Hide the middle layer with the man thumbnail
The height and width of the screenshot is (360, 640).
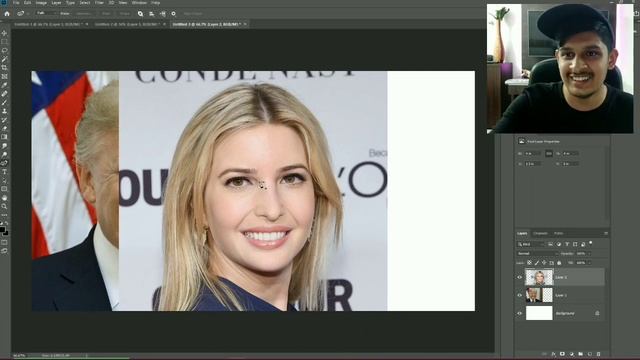coord(520,295)
